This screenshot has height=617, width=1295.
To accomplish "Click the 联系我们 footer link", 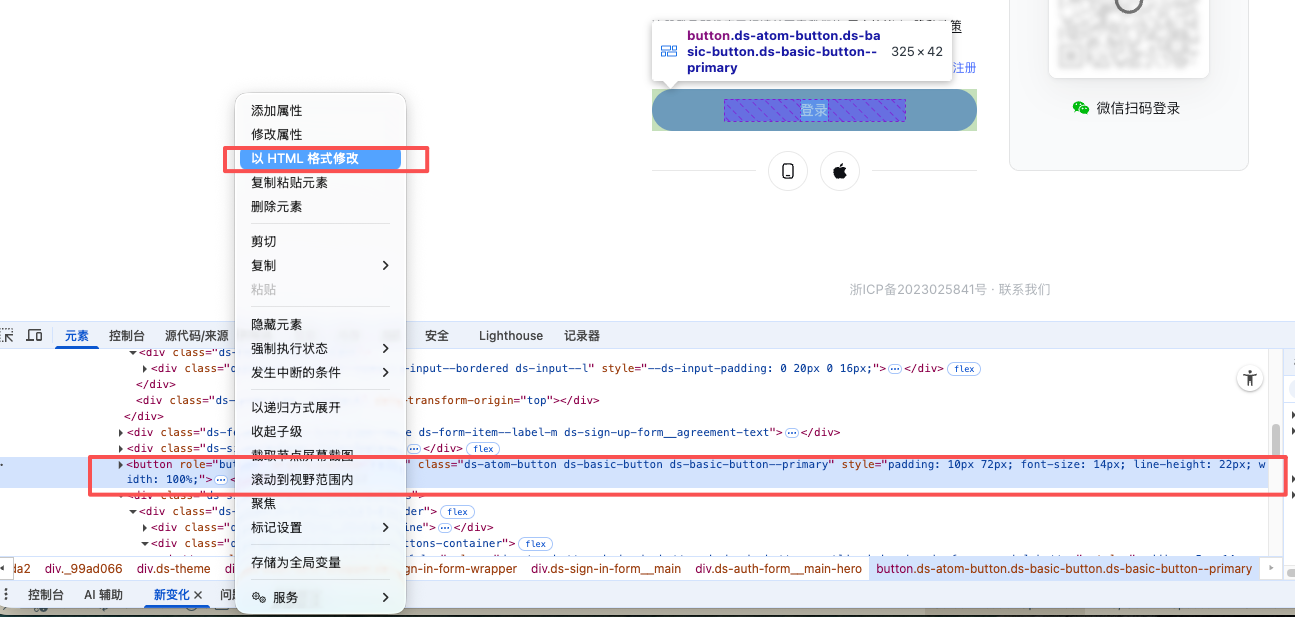I will click(1024, 289).
